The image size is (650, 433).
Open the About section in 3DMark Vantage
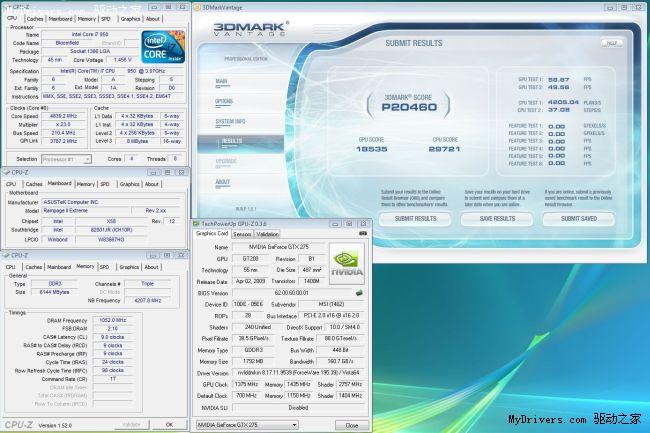click(x=222, y=182)
